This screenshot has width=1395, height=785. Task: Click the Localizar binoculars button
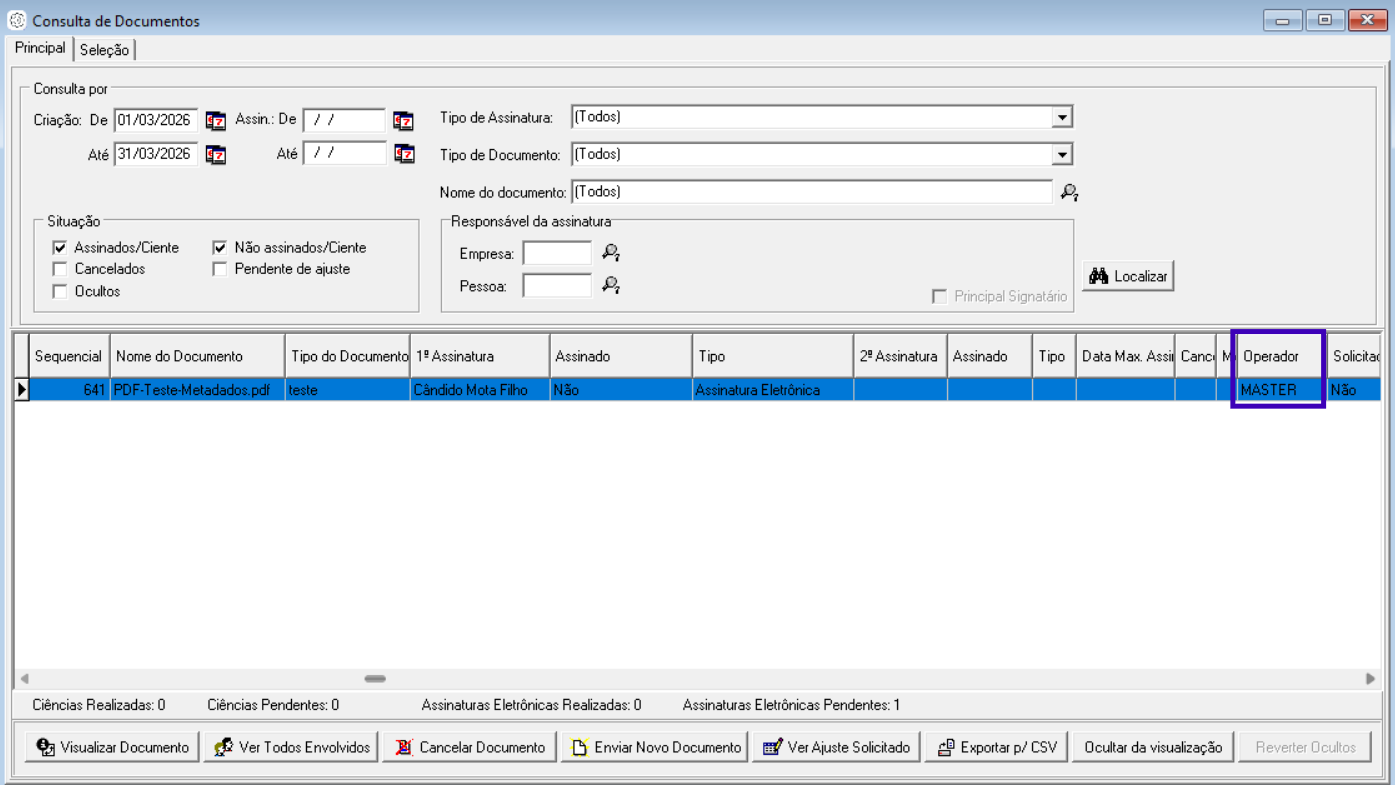[x=1128, y=276]
